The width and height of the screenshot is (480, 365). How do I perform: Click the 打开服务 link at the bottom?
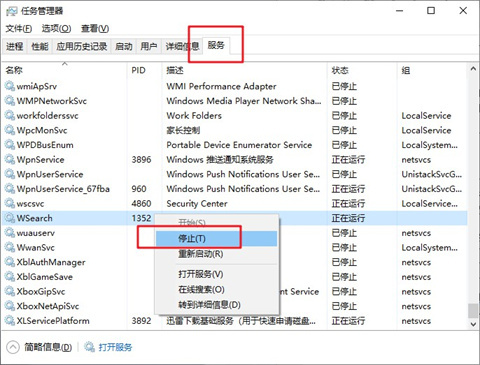[115, 347]
